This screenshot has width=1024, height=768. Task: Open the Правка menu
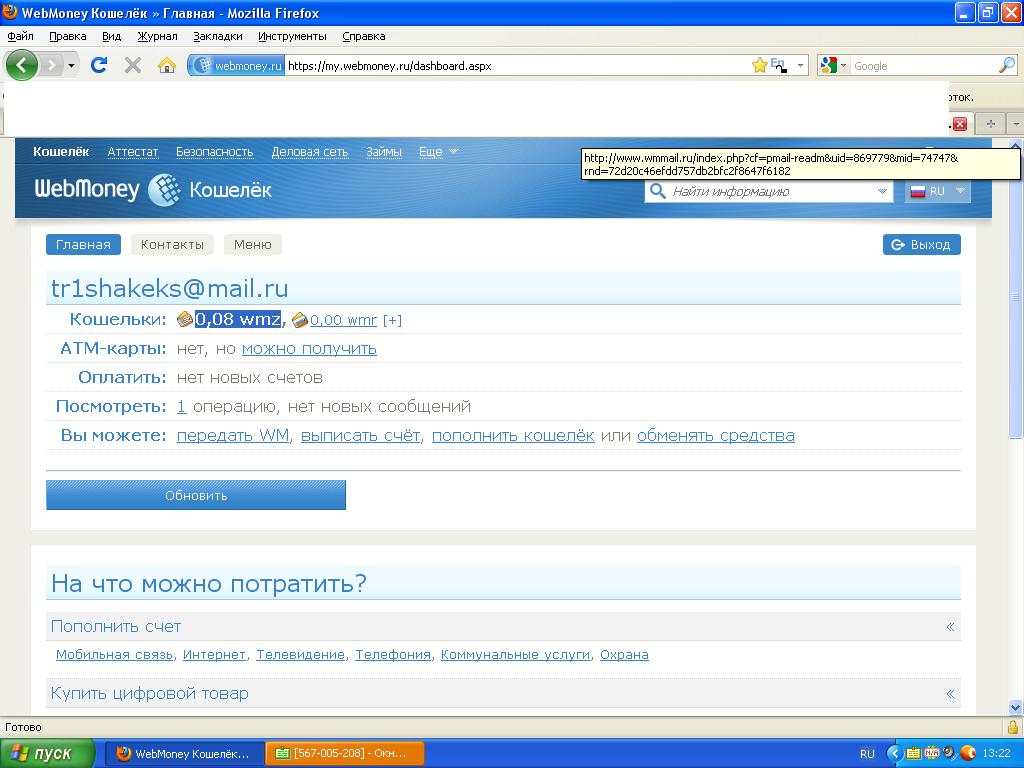68,37
